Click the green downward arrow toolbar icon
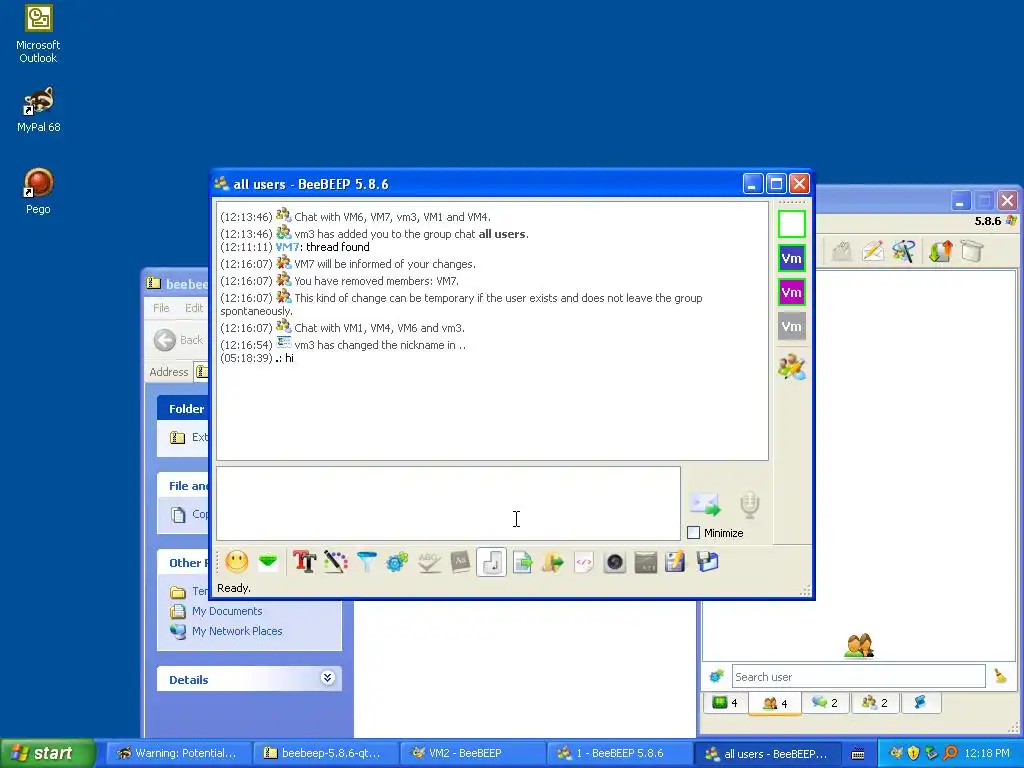Image resolution: width=1024 pixels, height=768 pixels. 268,562
